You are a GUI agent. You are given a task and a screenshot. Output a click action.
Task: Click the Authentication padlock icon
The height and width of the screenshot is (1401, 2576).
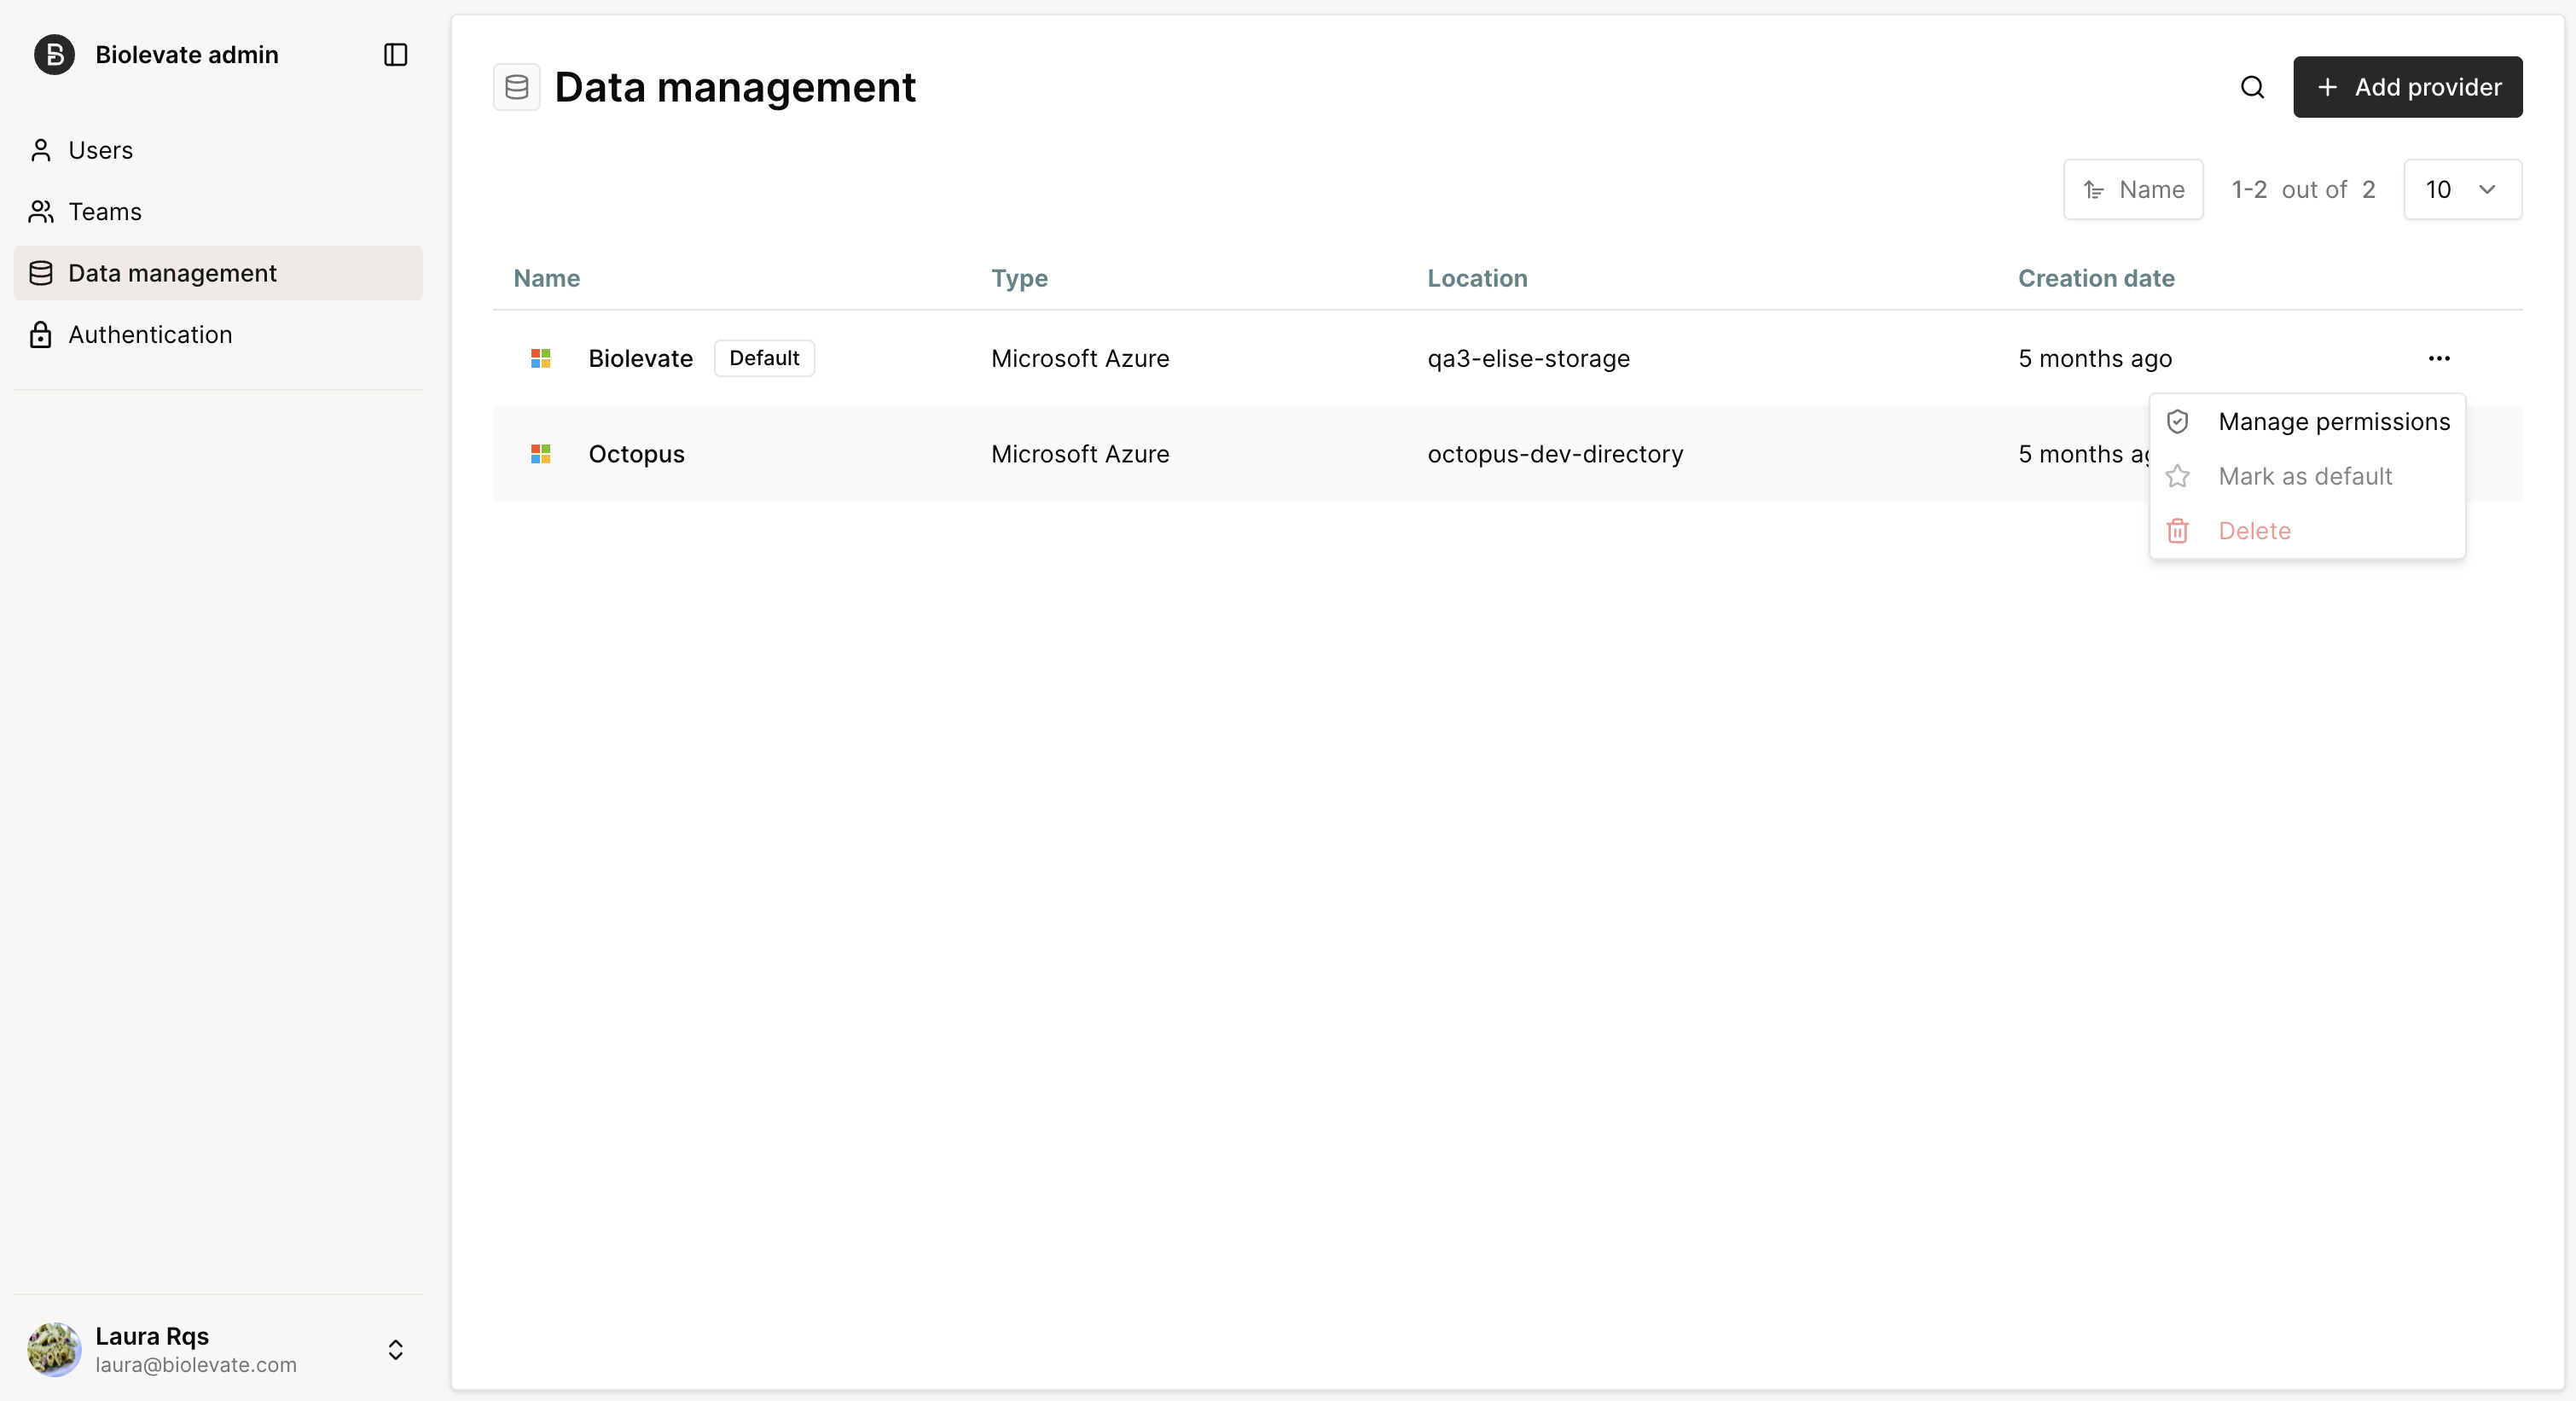(41, 335)
